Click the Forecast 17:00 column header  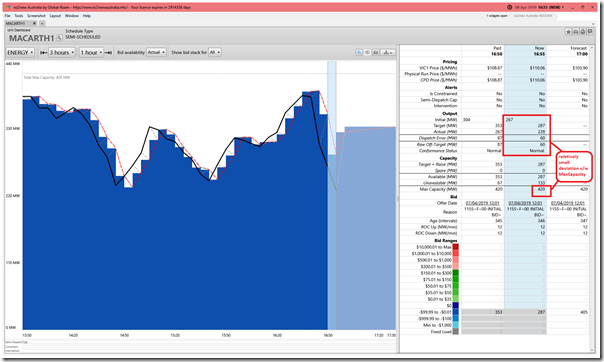click(x=579, y=51)
